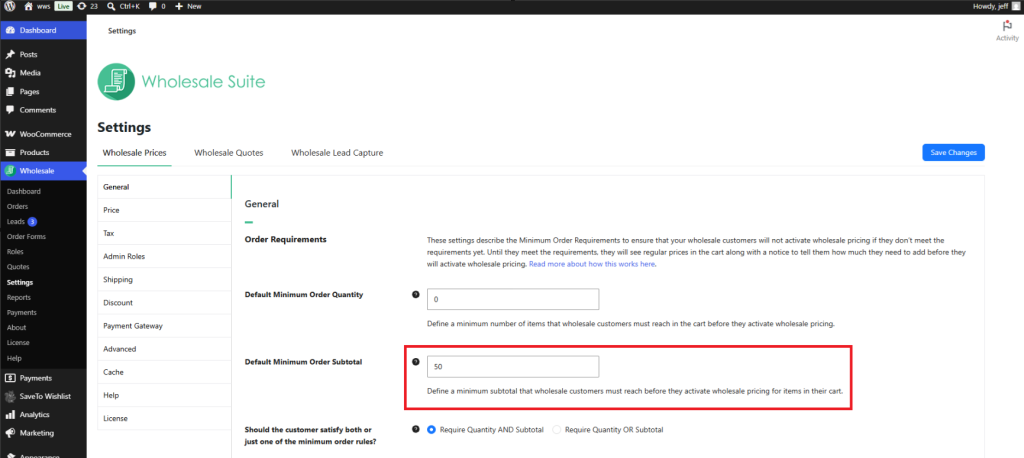This screenshot has width=1024, height=458.
Task: Switch to the Wholesale Lead Capture tab
Action: pyautogui.click(x=337, y=153)
